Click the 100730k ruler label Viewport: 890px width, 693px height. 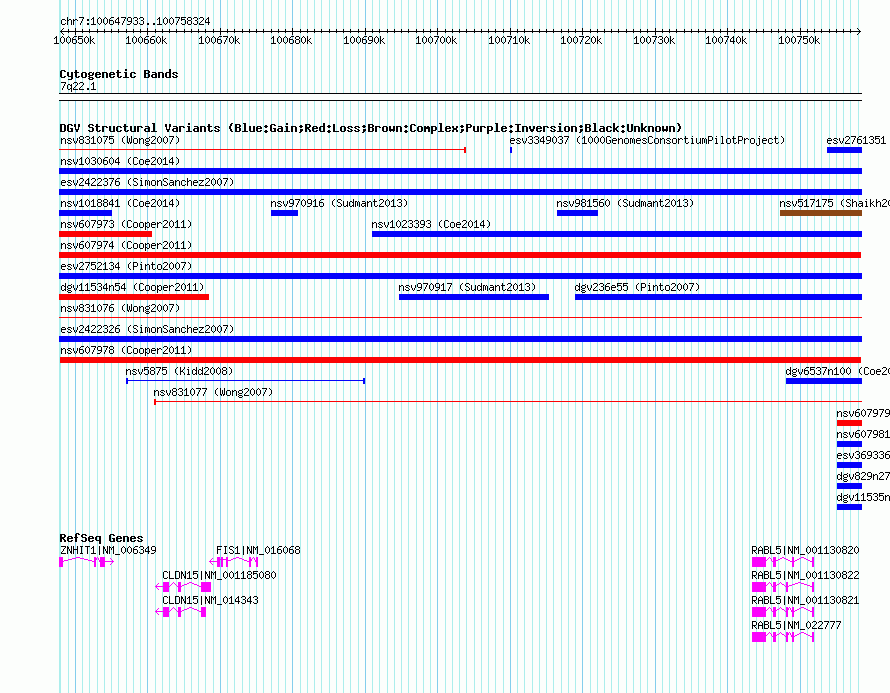click(x=654, y=40)
